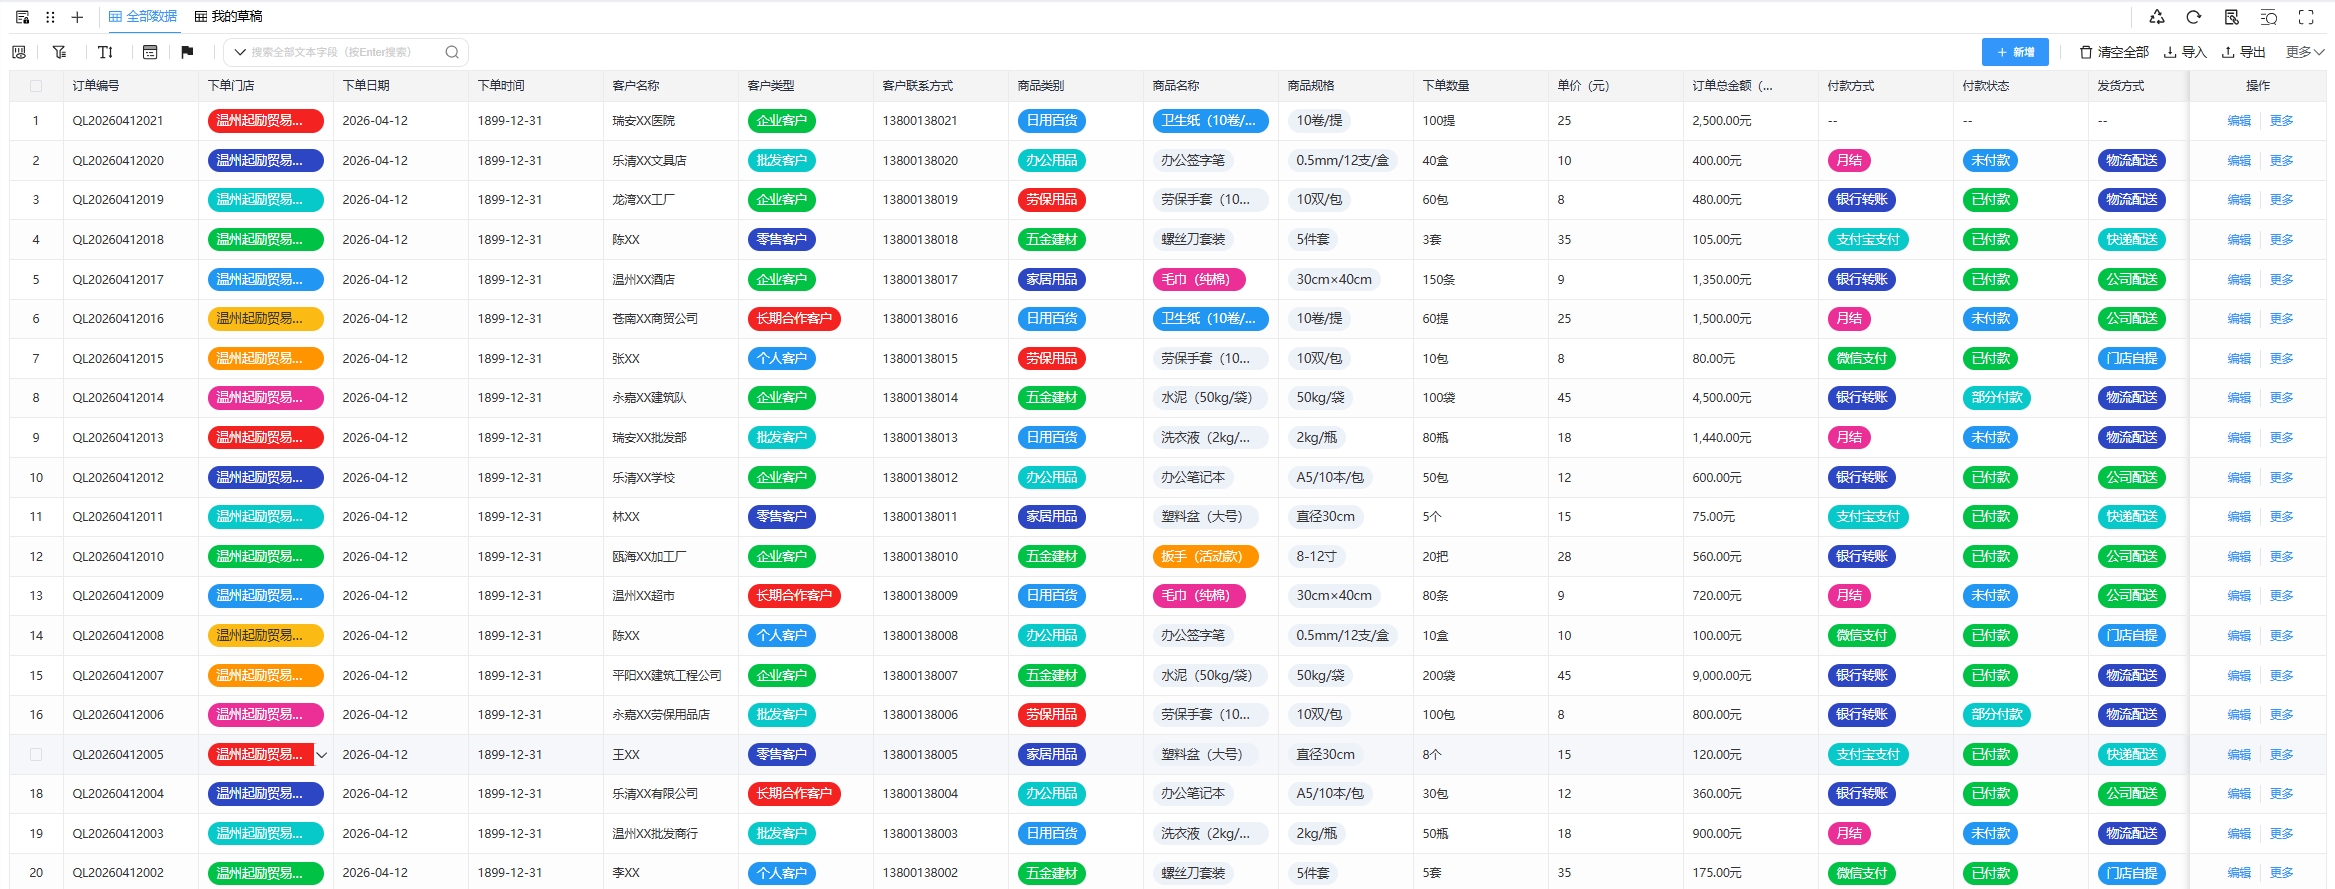2335x889 pixels.
Task: Click the red 长期合作客户 tag for 苍南XX商贸公司
Action: coord(794,319)
